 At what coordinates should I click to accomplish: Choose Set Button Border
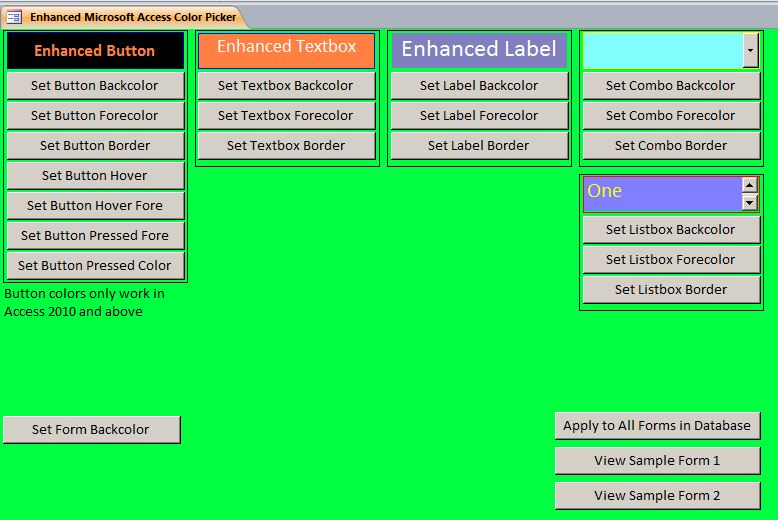95,146
